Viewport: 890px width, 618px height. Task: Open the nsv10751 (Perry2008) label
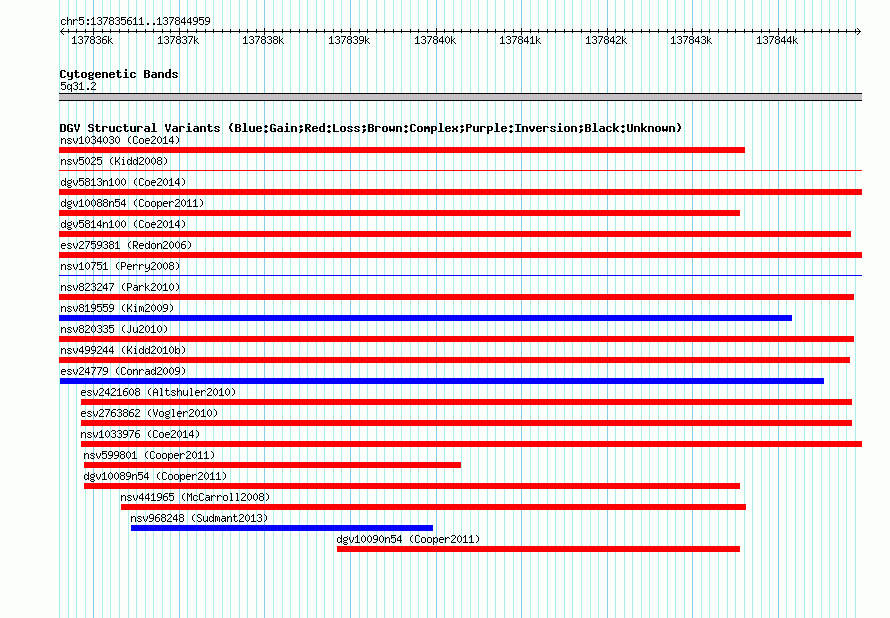pos(120,266)
